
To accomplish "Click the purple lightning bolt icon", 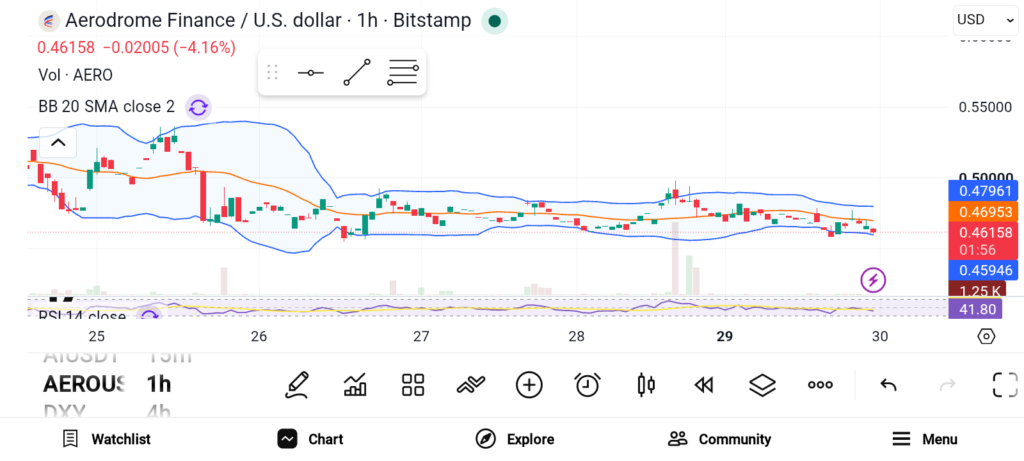I will coord(873,280).
